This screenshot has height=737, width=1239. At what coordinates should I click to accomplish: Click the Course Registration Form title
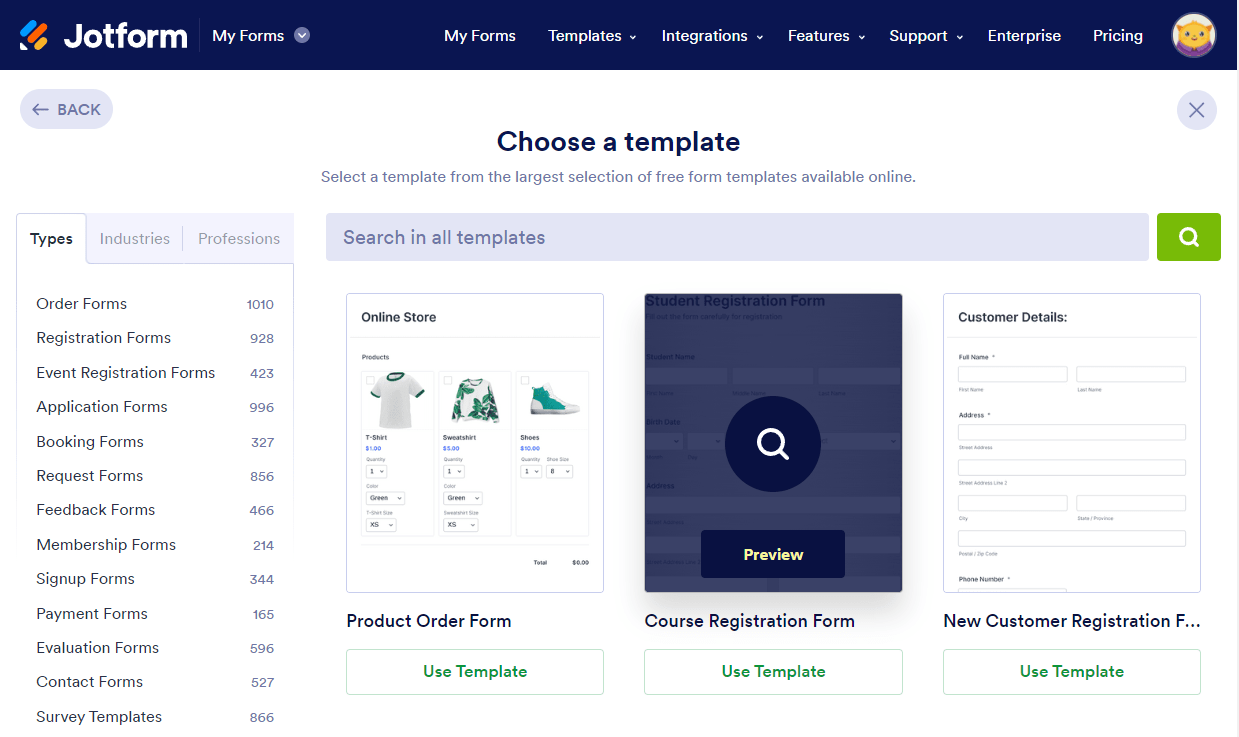(x=749, y=621)
